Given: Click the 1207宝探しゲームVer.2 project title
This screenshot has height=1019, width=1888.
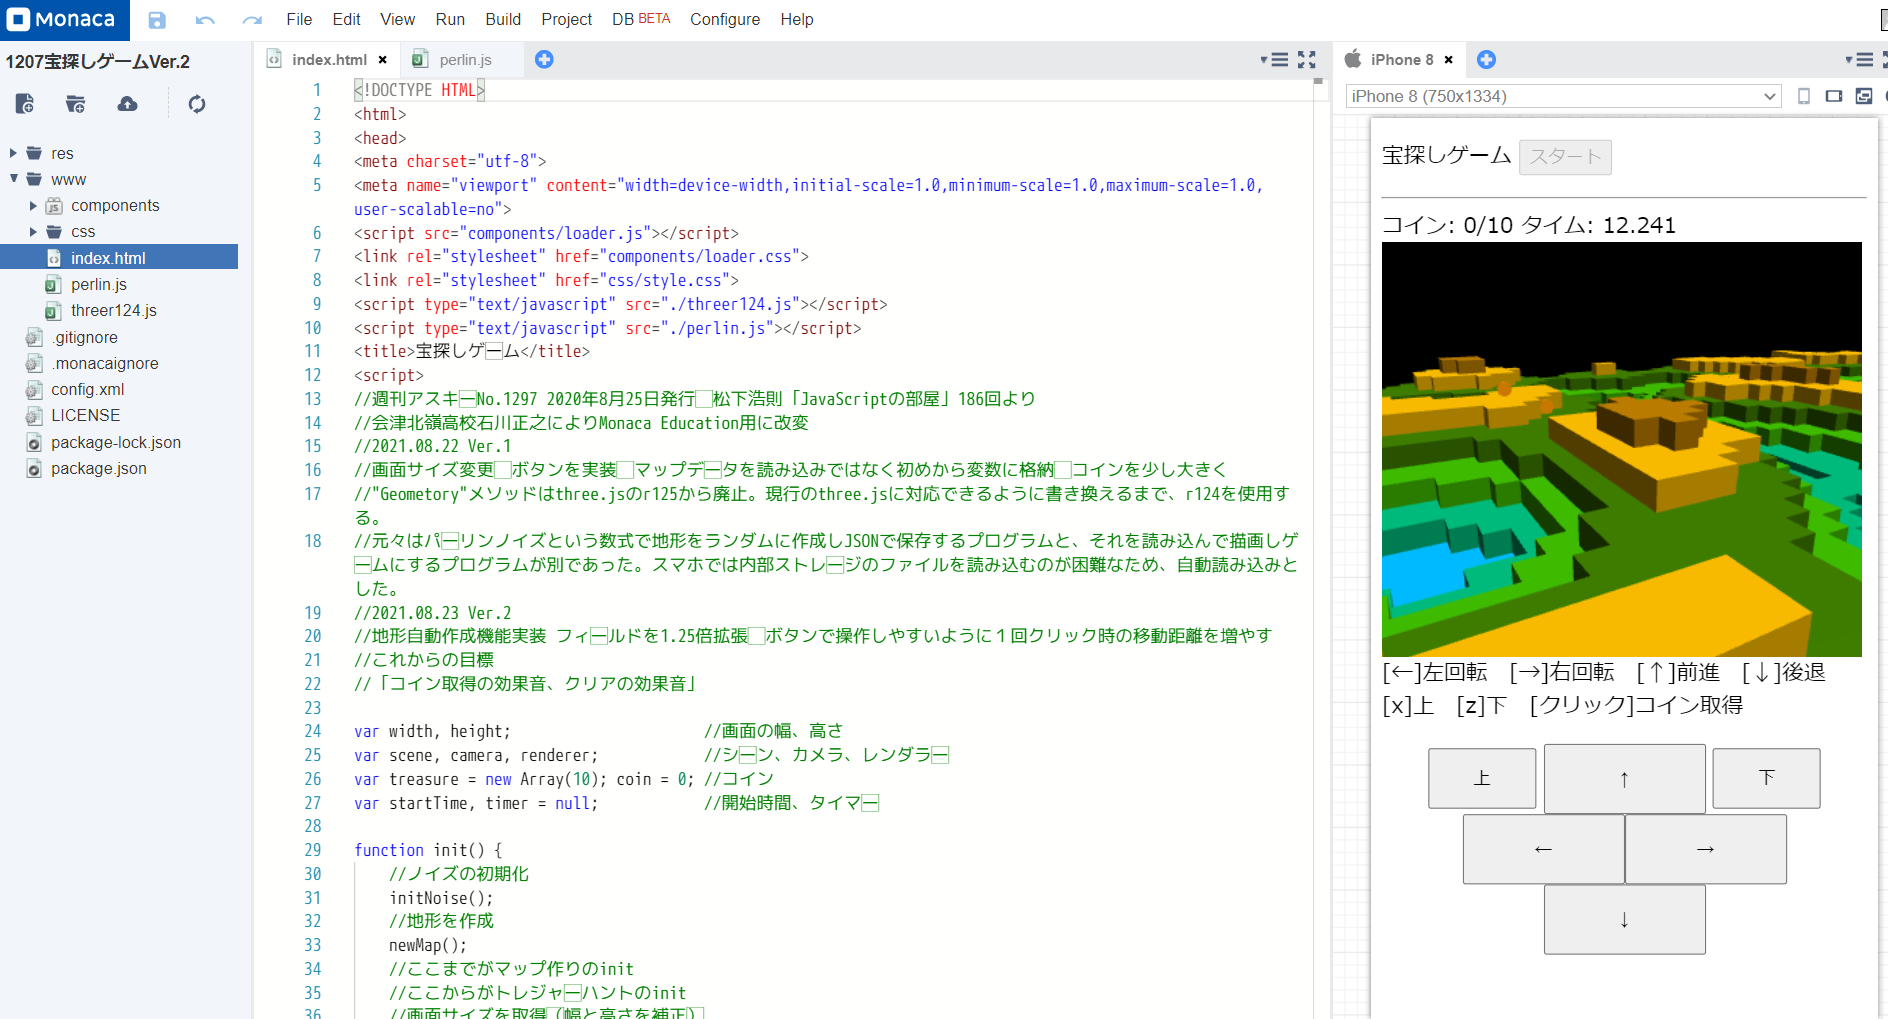Looking at the screenshot, I should pyautogui.click(x=97, y=62).
